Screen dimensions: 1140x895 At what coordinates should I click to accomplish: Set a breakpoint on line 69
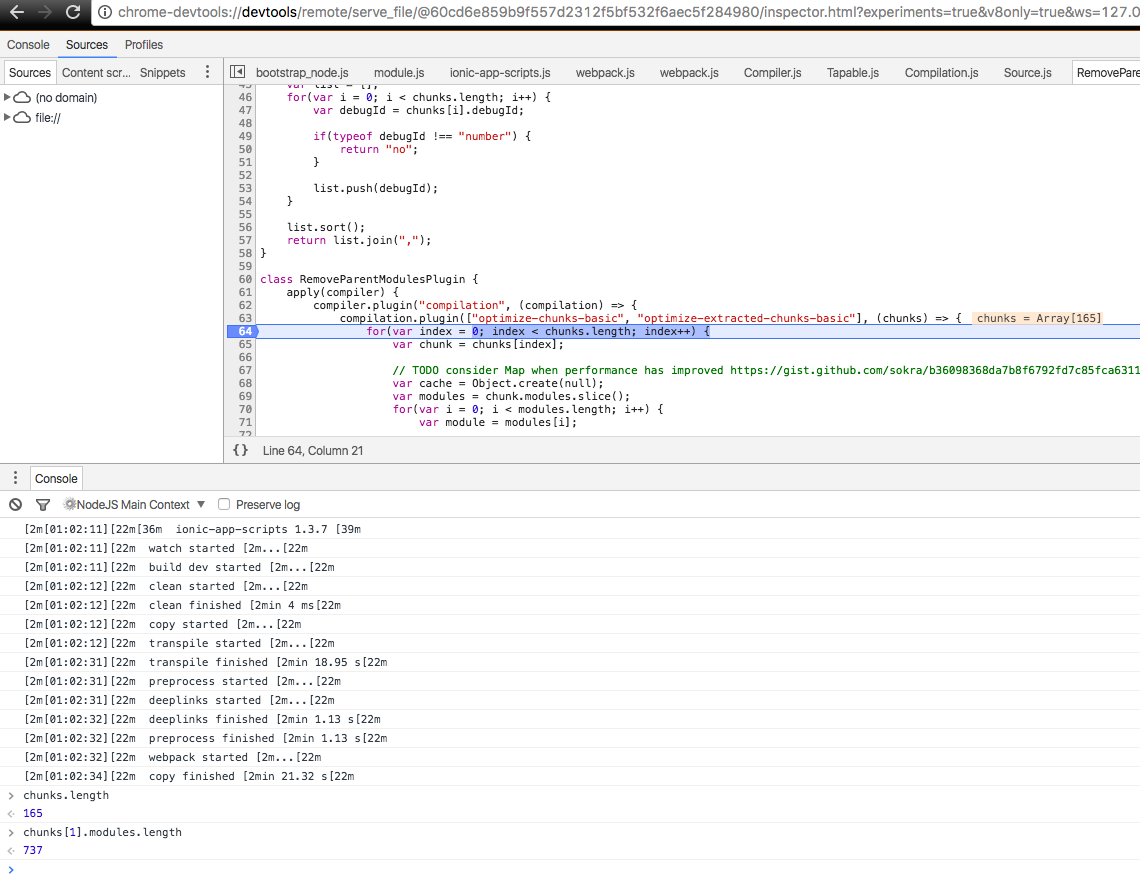[x=245, y=396]
